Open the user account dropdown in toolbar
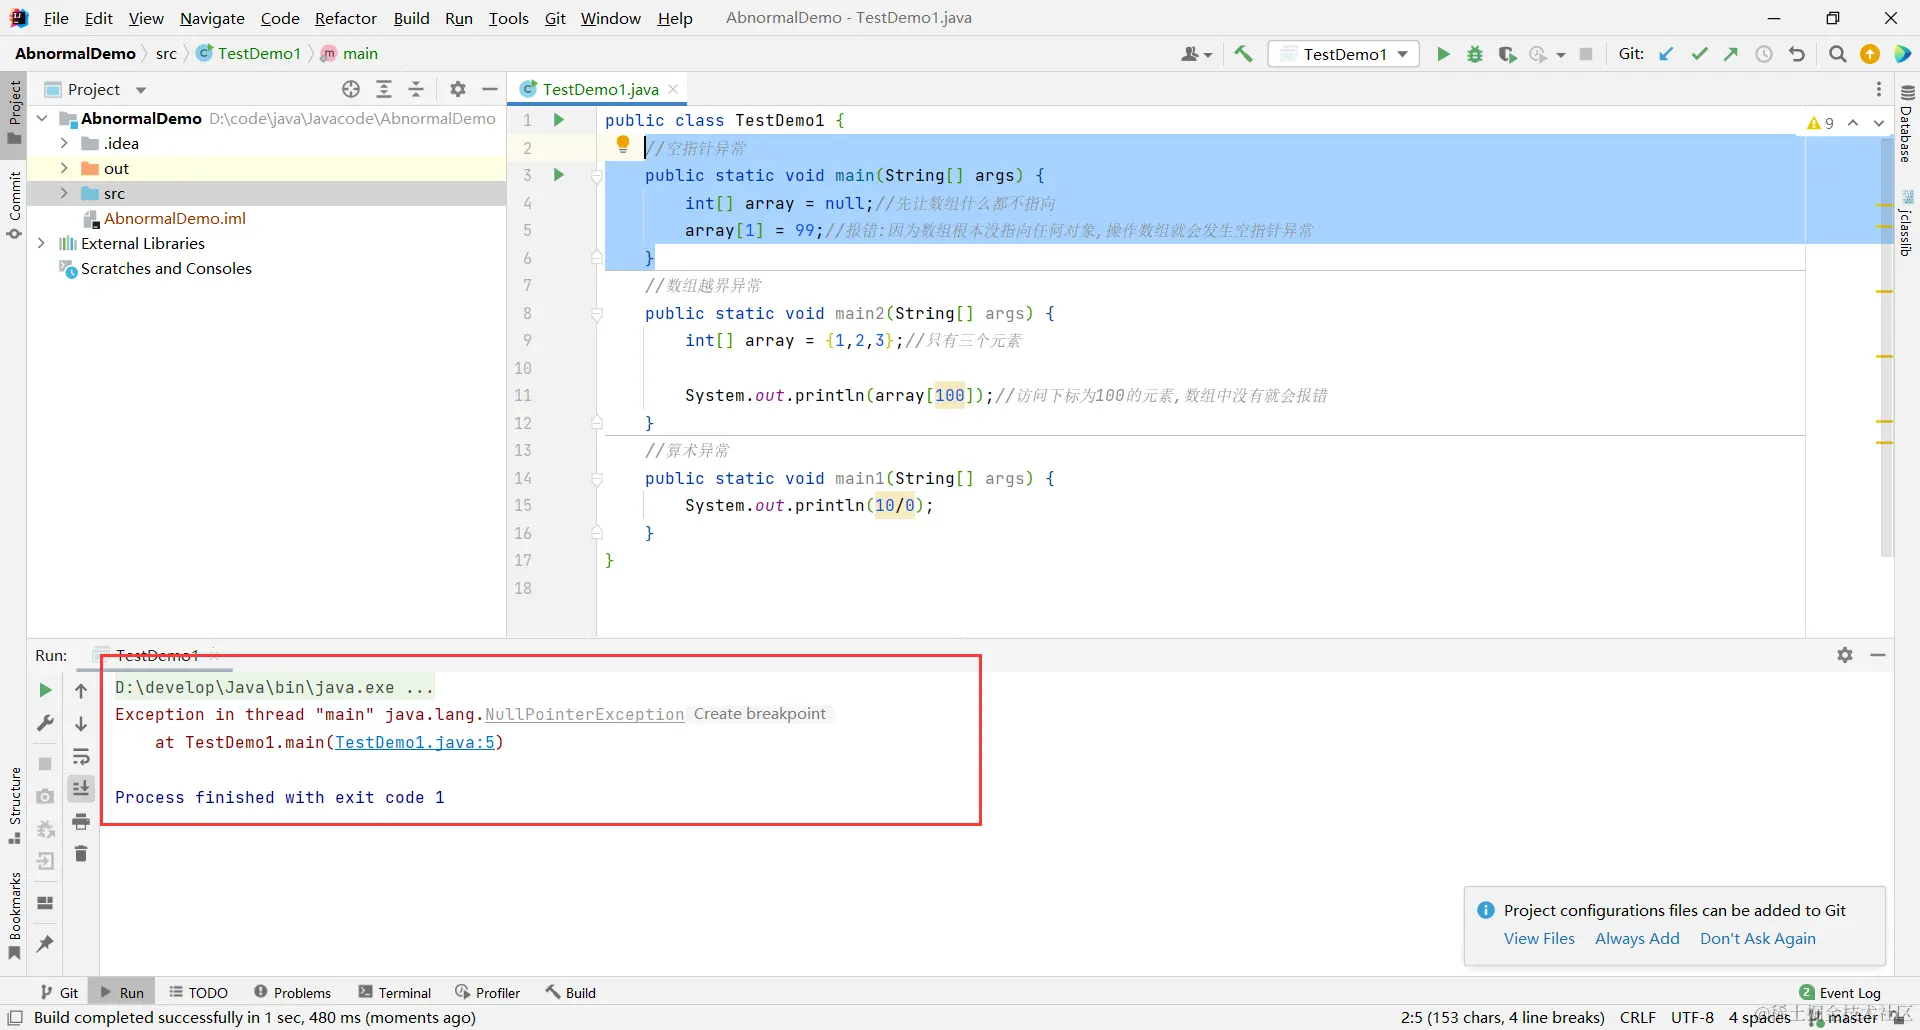Viewport: 1920px width, 1030px height. click(1196, 54)
